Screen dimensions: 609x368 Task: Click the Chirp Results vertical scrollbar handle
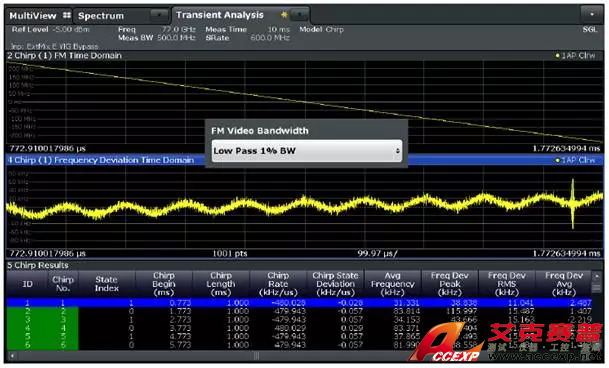597,288
